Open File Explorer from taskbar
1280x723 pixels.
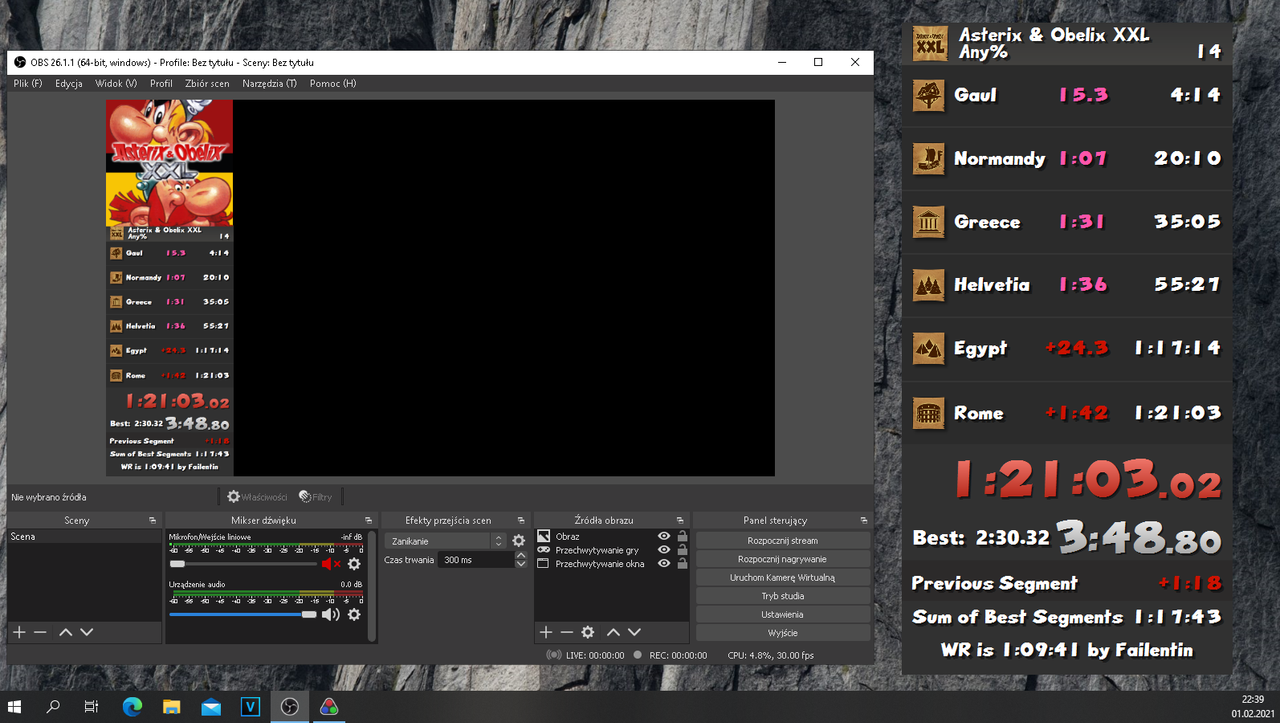click(x=171, y=707)
